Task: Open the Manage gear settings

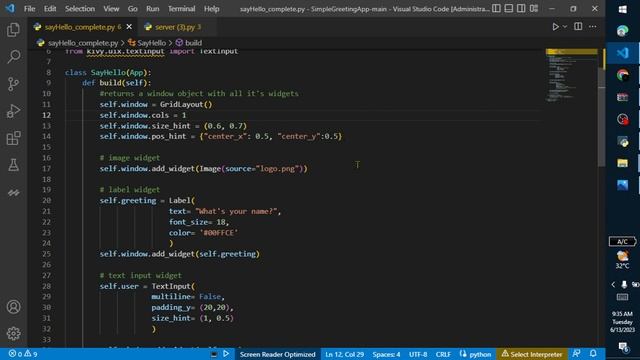Action: (x=13, y=333)
